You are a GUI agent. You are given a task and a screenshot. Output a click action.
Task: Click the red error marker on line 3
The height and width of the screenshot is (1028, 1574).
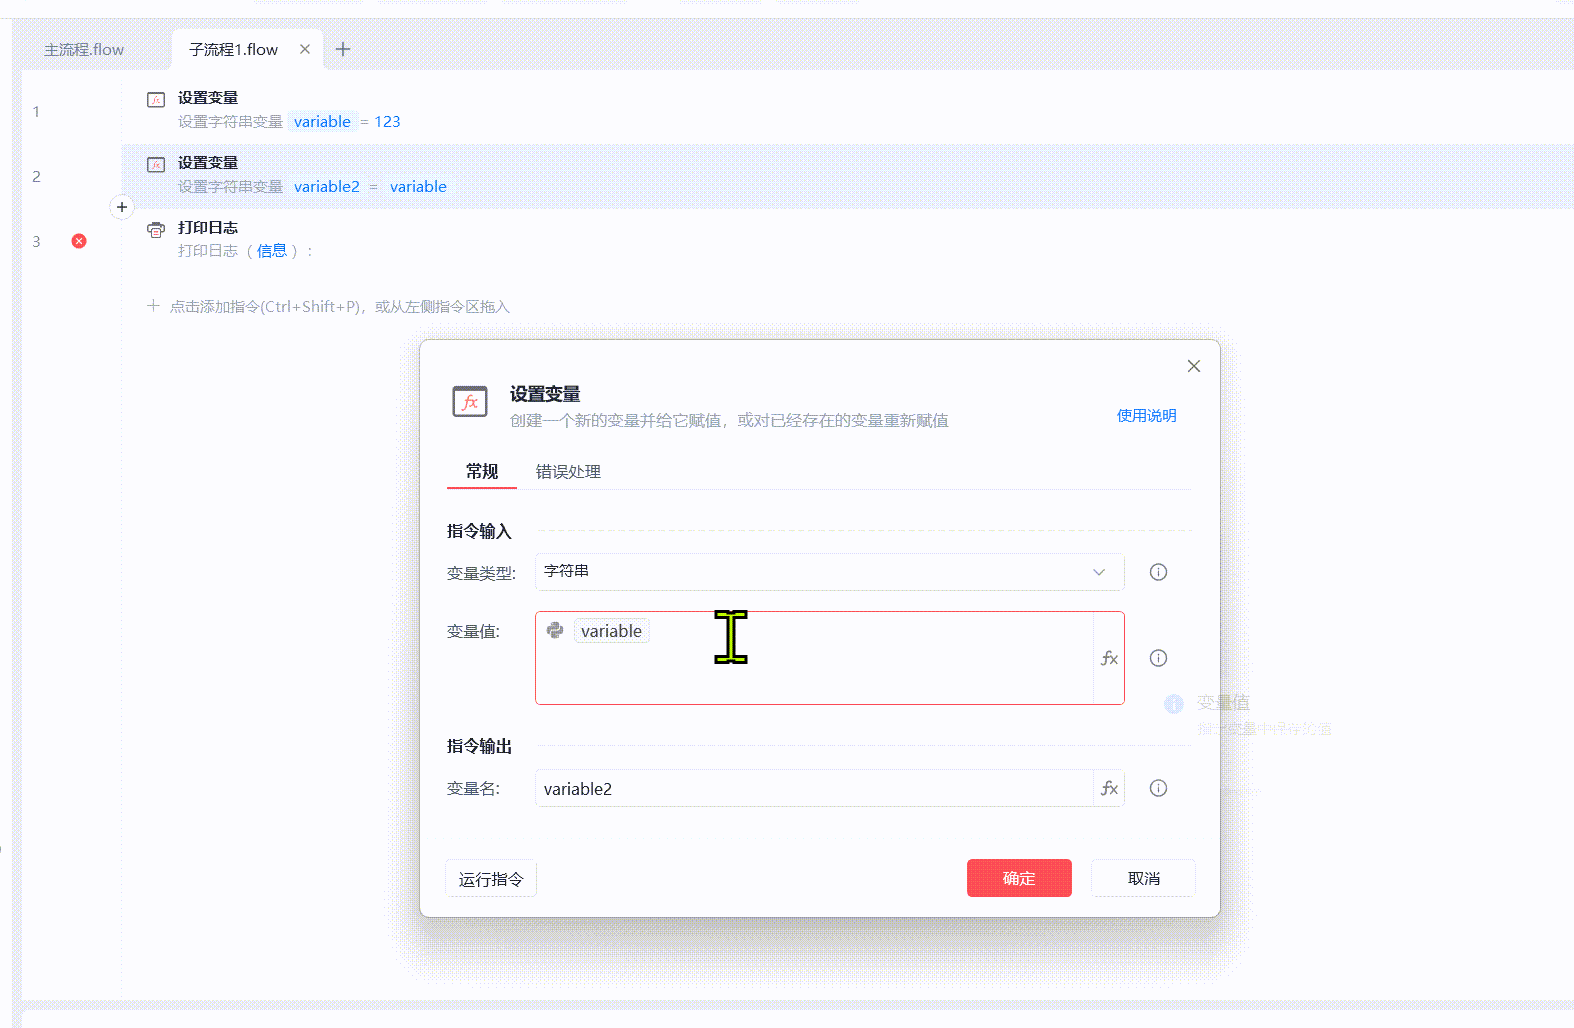79,241
